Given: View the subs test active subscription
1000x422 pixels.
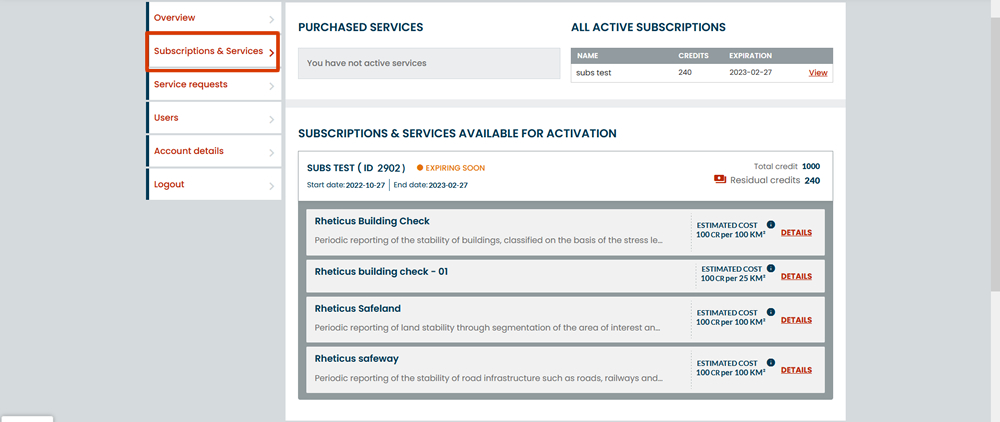Looking at the screenshot, I should pyautogui.click(x=818, y=73).
